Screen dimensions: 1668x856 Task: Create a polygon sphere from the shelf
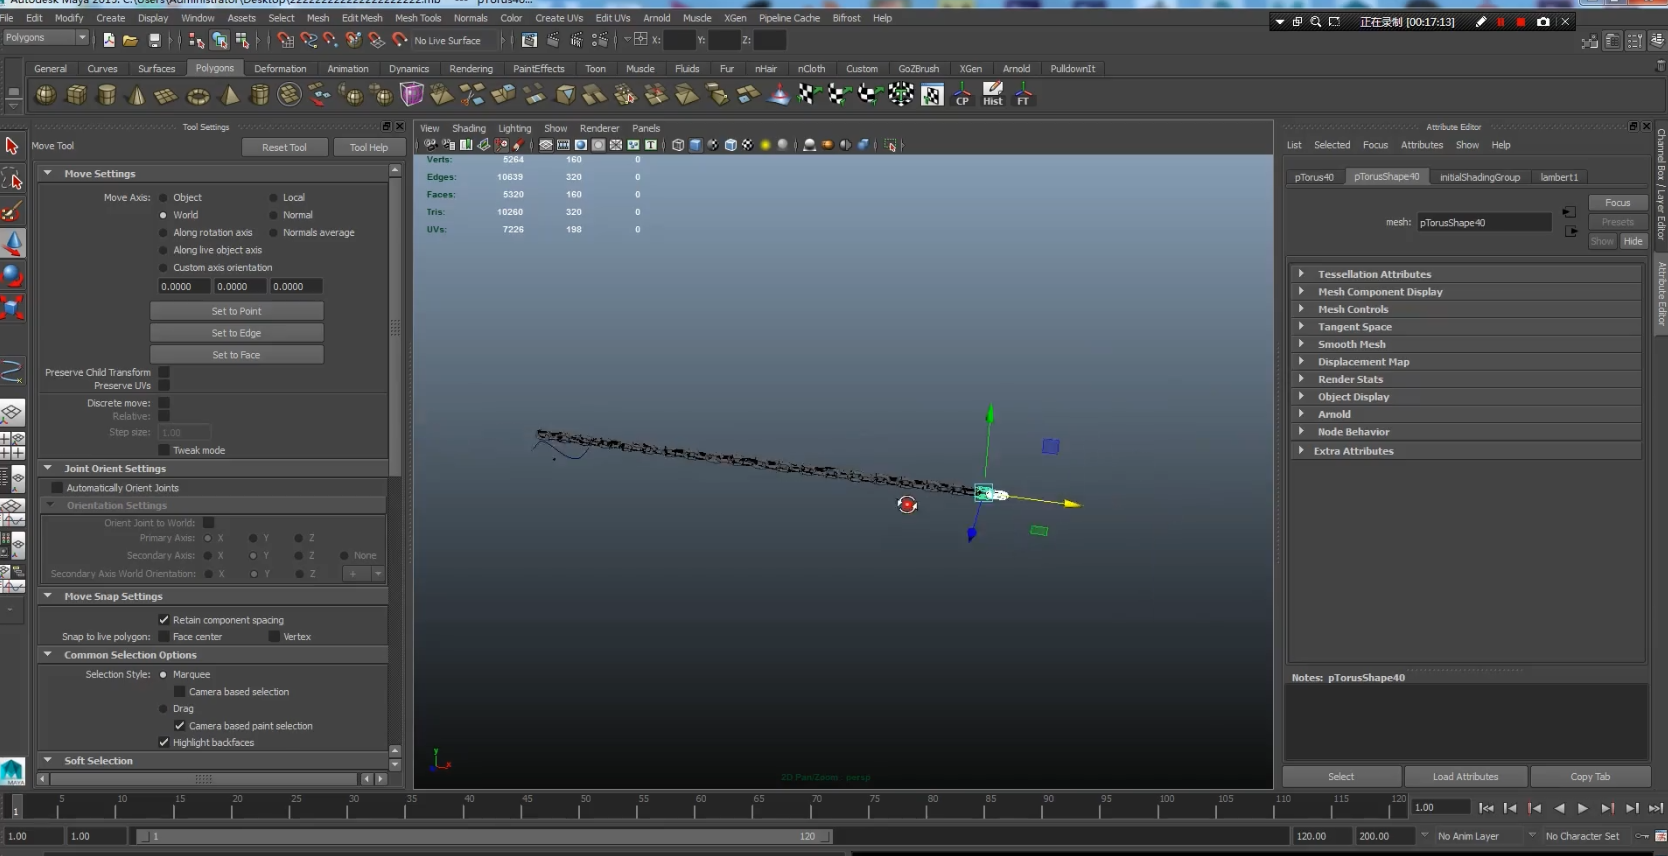click(x=46, y=95)
